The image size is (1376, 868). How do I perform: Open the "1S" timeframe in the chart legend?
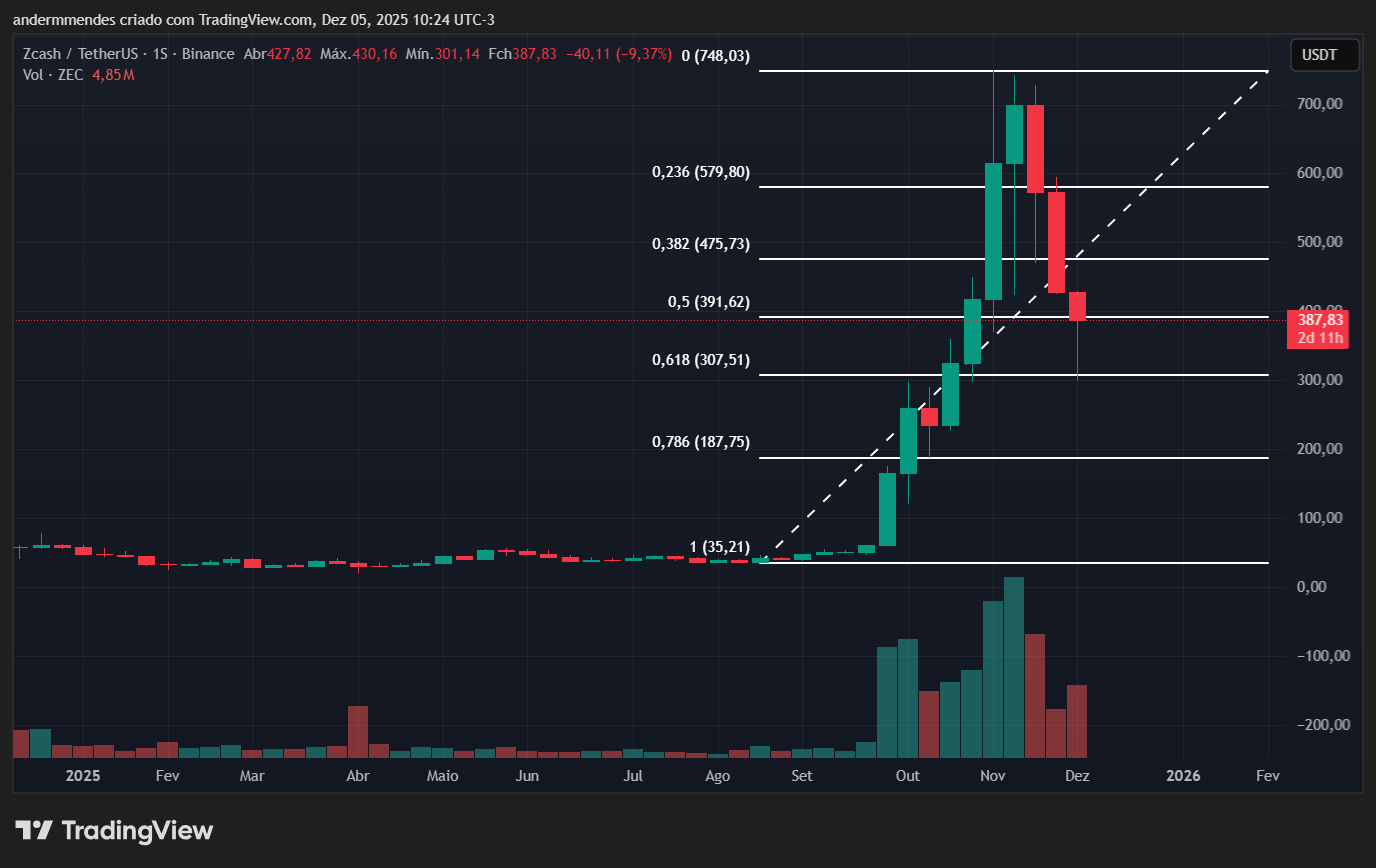point(160,54)
